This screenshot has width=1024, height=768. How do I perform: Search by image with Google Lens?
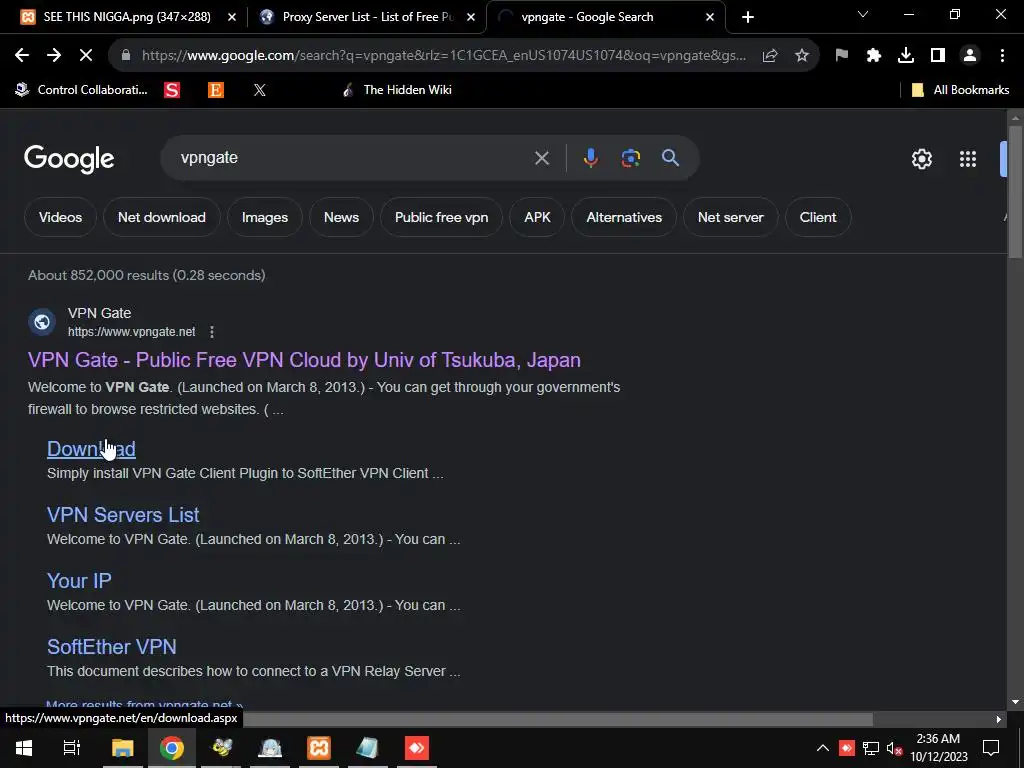[x=631, y=158]
